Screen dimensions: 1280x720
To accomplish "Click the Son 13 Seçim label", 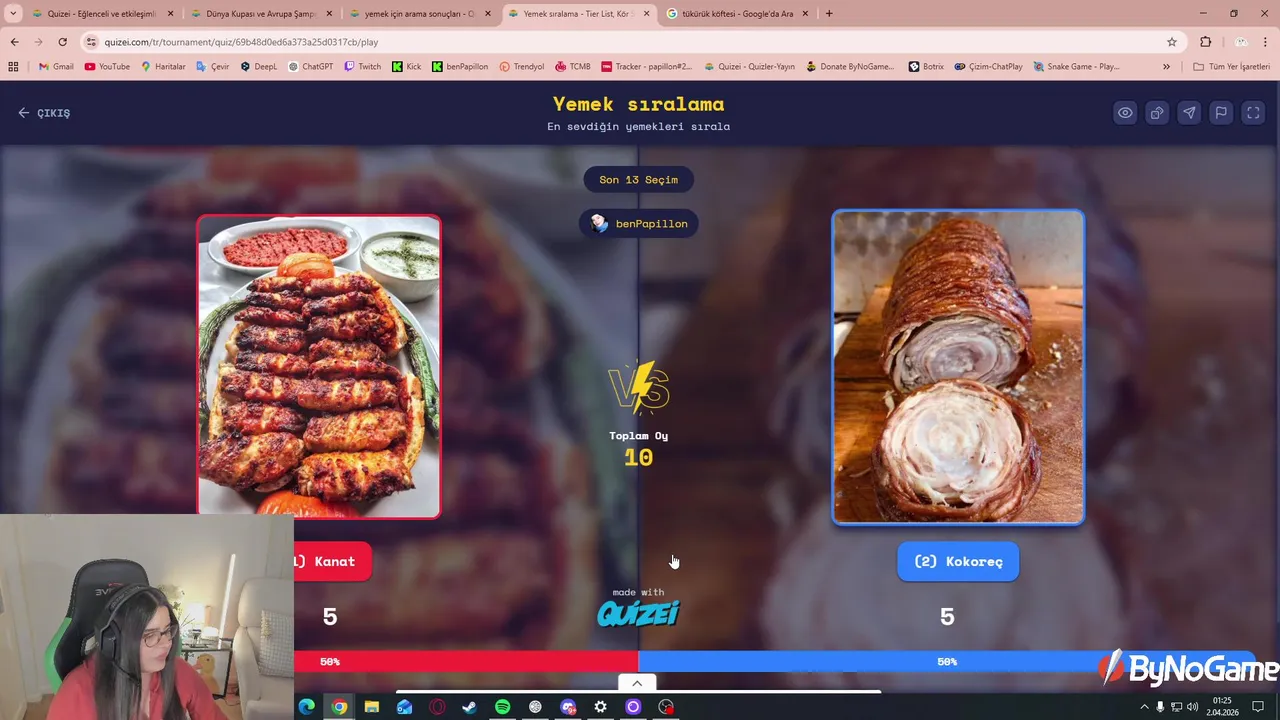I will pyautogui.click(x=638, y=180).
